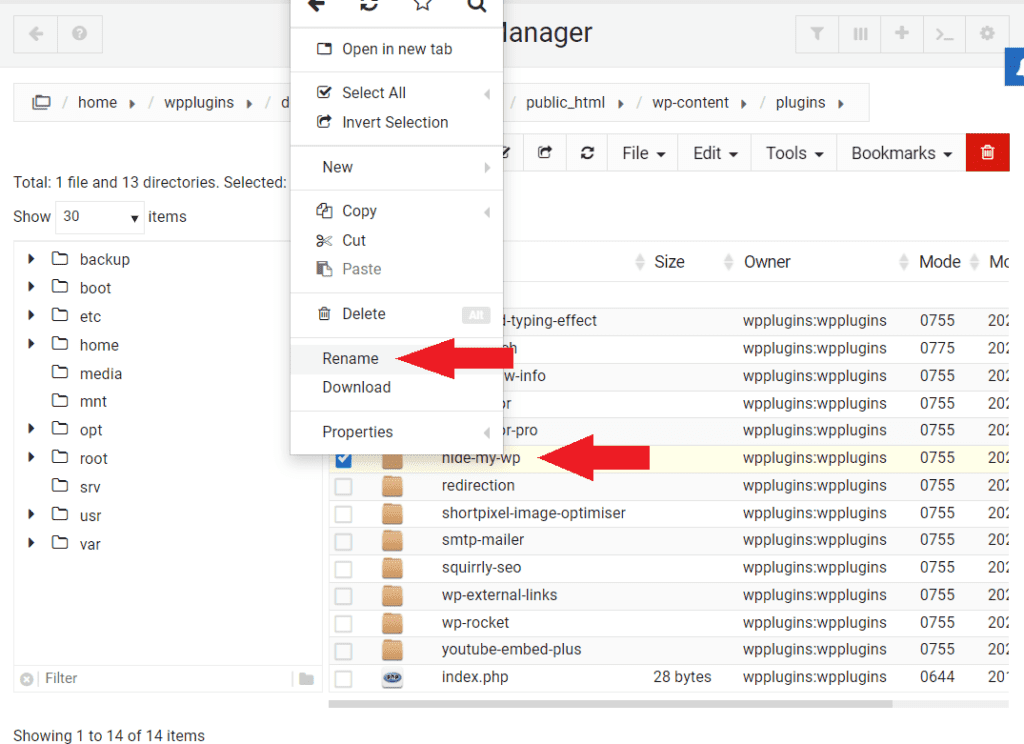
Task: Select the columns layout icon
Action: tap(859, 33)
